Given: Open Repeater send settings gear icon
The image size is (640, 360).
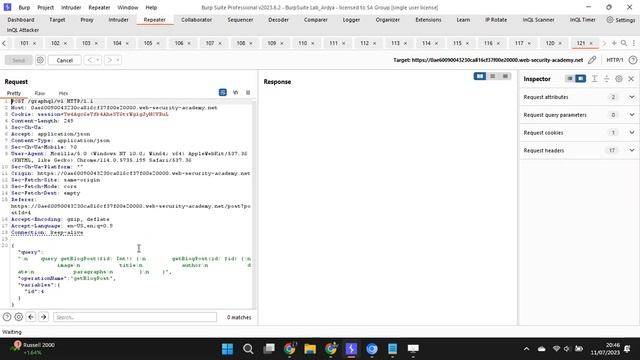Looking at the screenshot, I should tap(40, 60).
